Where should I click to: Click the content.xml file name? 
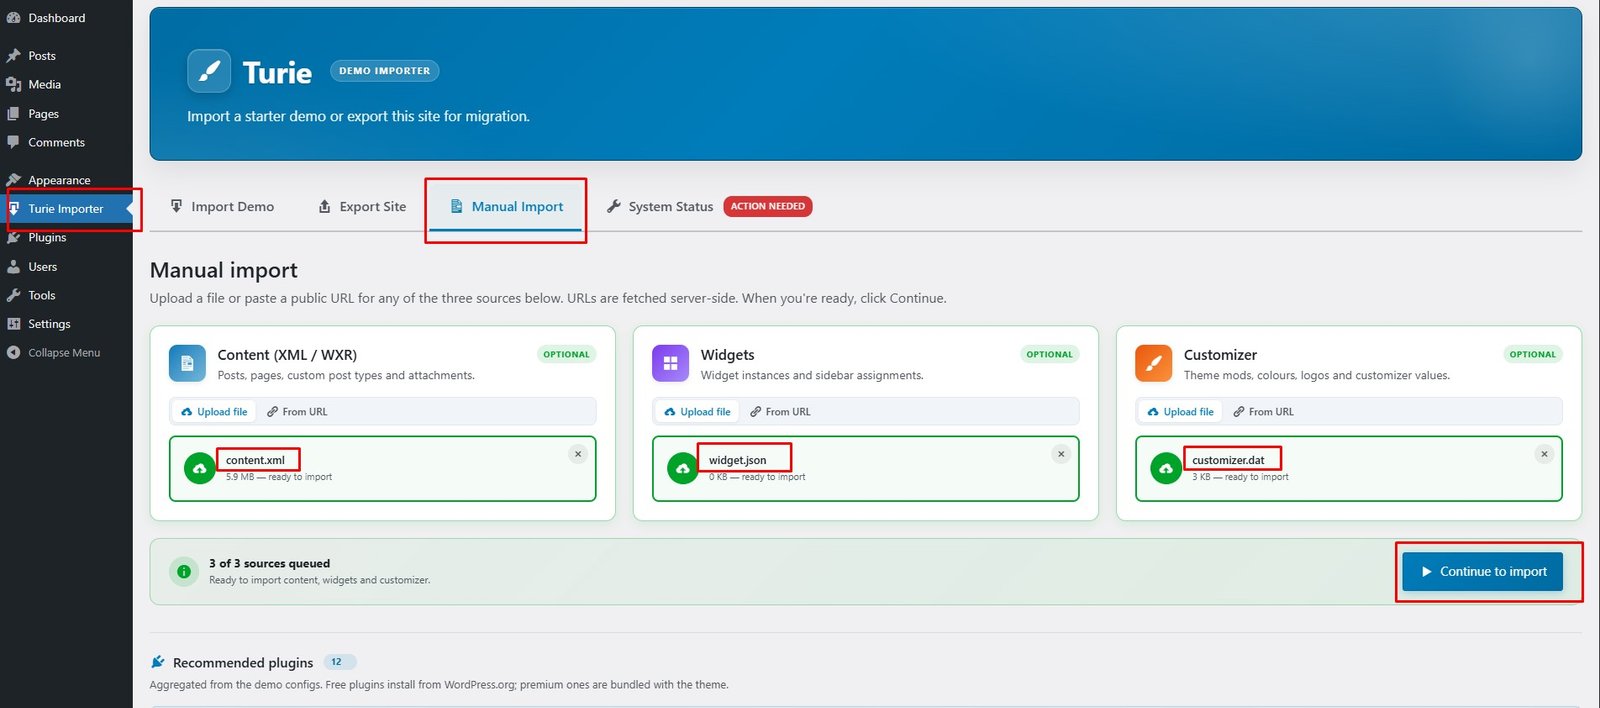(255, 461)
